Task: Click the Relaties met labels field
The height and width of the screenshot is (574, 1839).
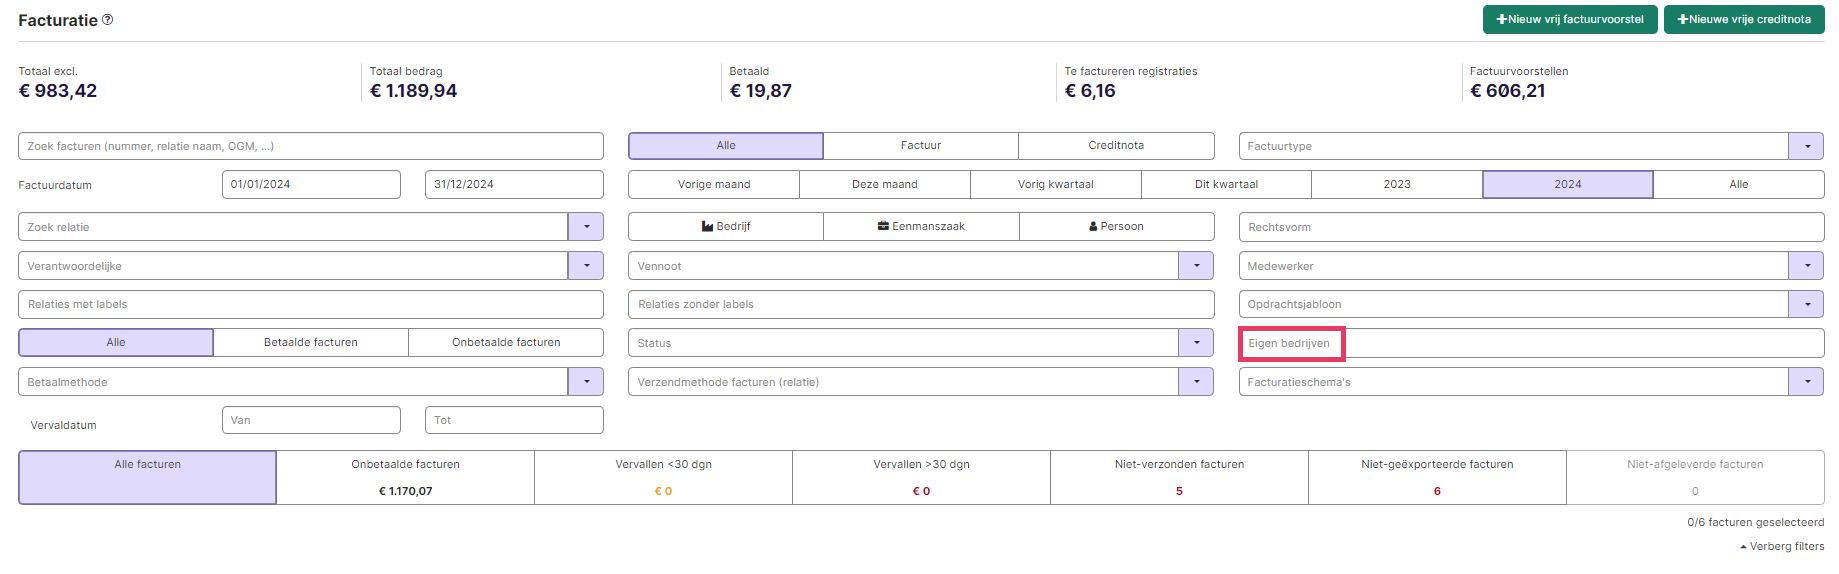Action: (311, 304)
